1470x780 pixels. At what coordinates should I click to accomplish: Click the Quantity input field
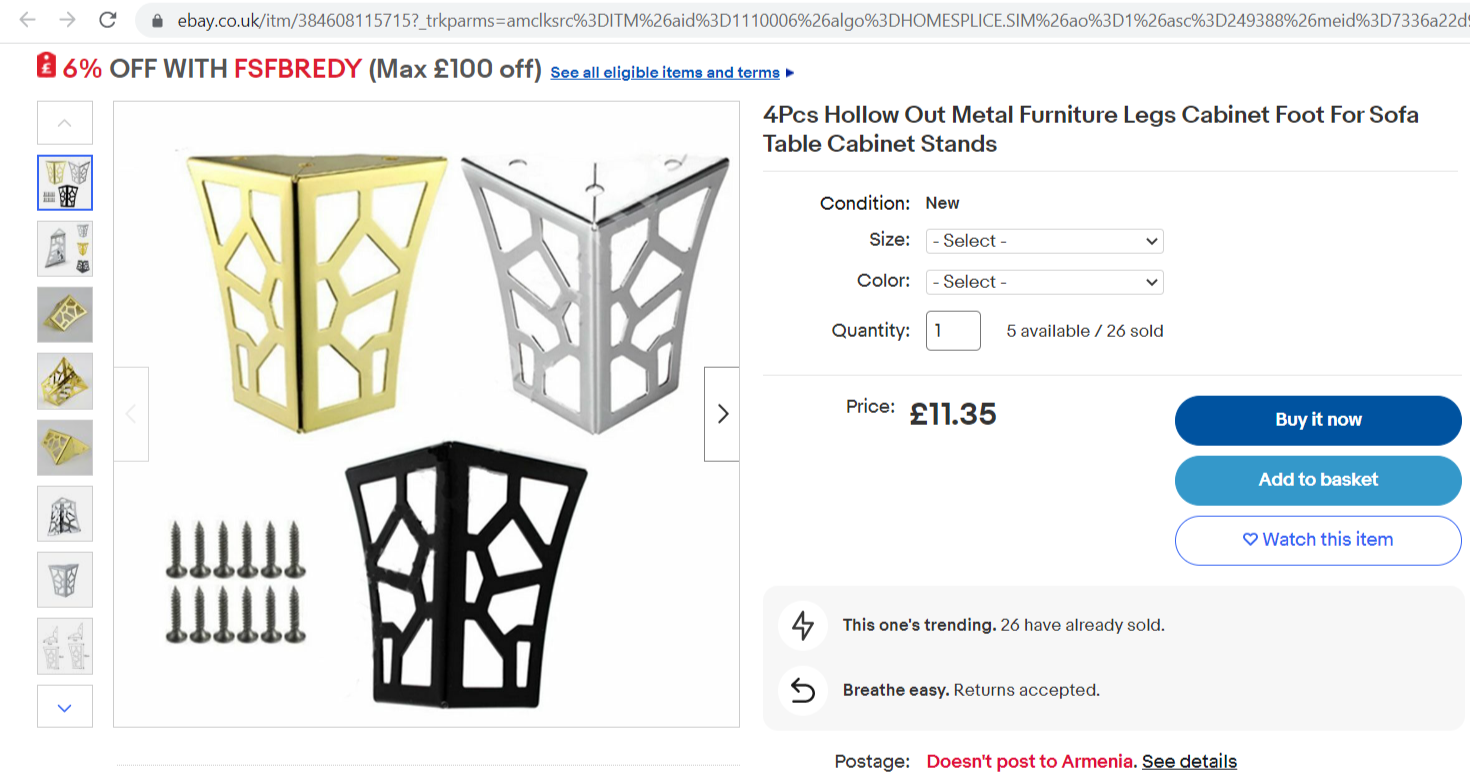pos(953,331)
